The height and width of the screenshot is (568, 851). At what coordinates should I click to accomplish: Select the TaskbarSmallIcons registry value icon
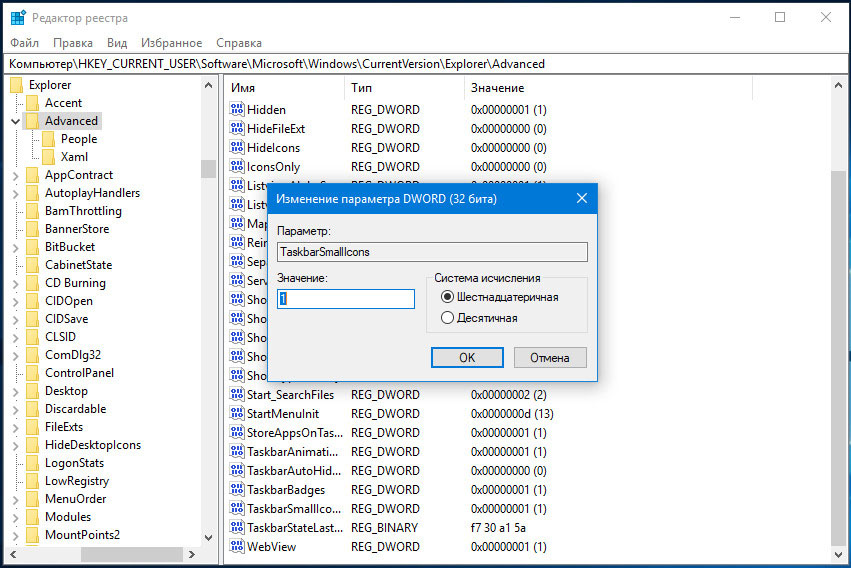[237, 508]
